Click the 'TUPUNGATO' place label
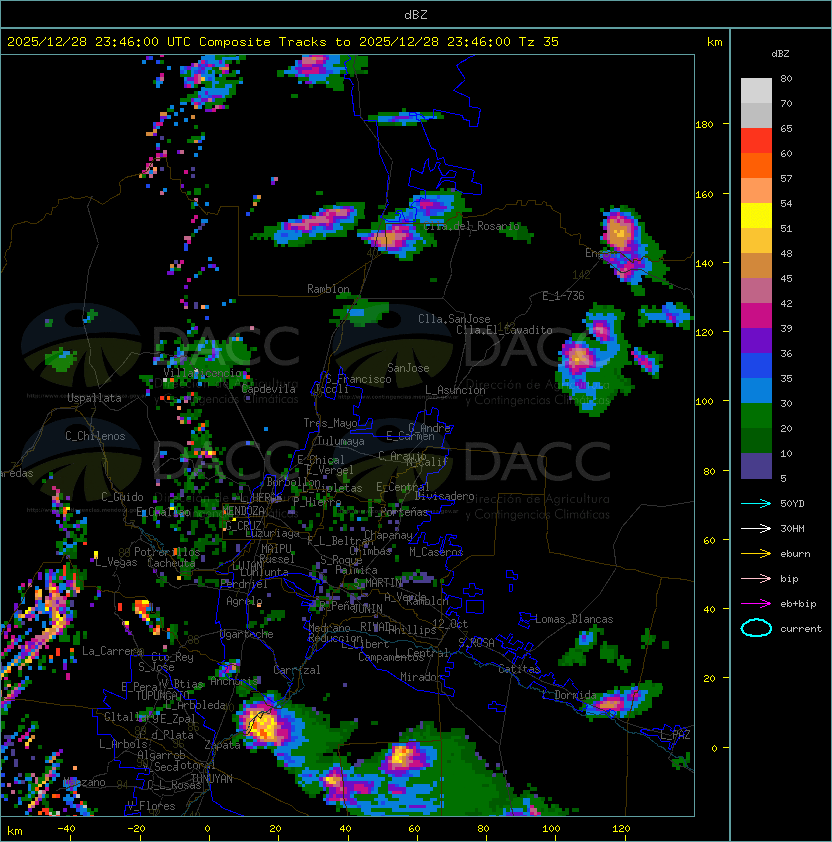The image size is (832, 842). pyautogui.click(x=162, y=696)
